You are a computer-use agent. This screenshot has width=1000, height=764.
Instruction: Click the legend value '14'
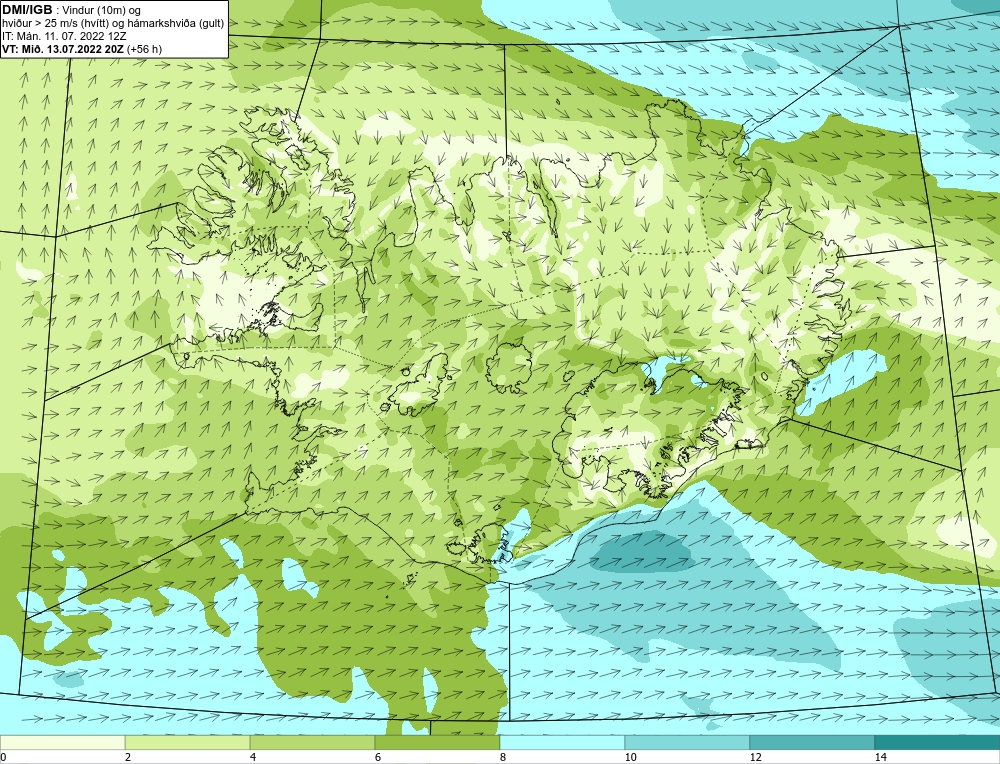pyautogui.click(x=880, y=757)
